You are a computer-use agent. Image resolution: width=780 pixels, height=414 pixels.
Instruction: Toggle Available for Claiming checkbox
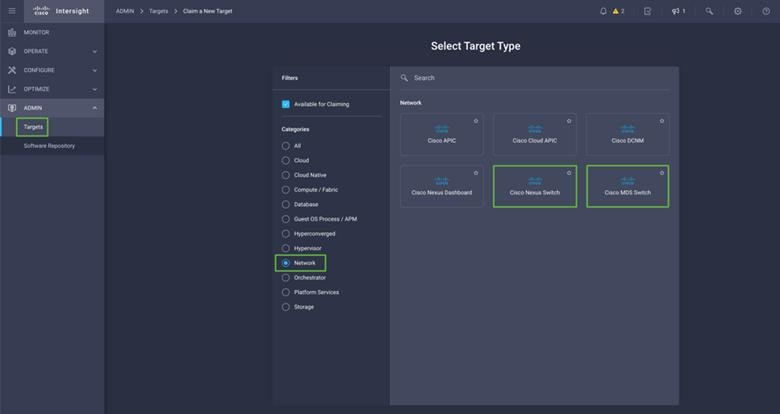[286, 104]
